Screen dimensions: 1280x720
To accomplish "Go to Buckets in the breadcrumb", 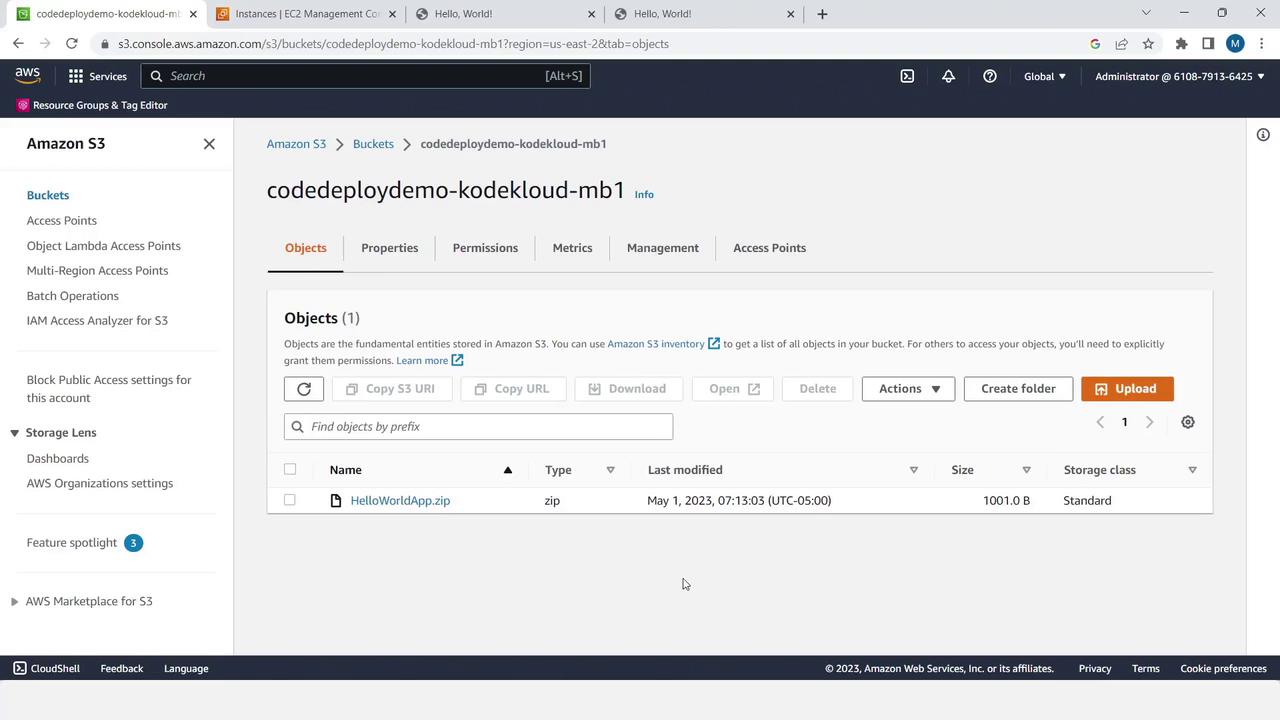I will (x=373, y=144).
